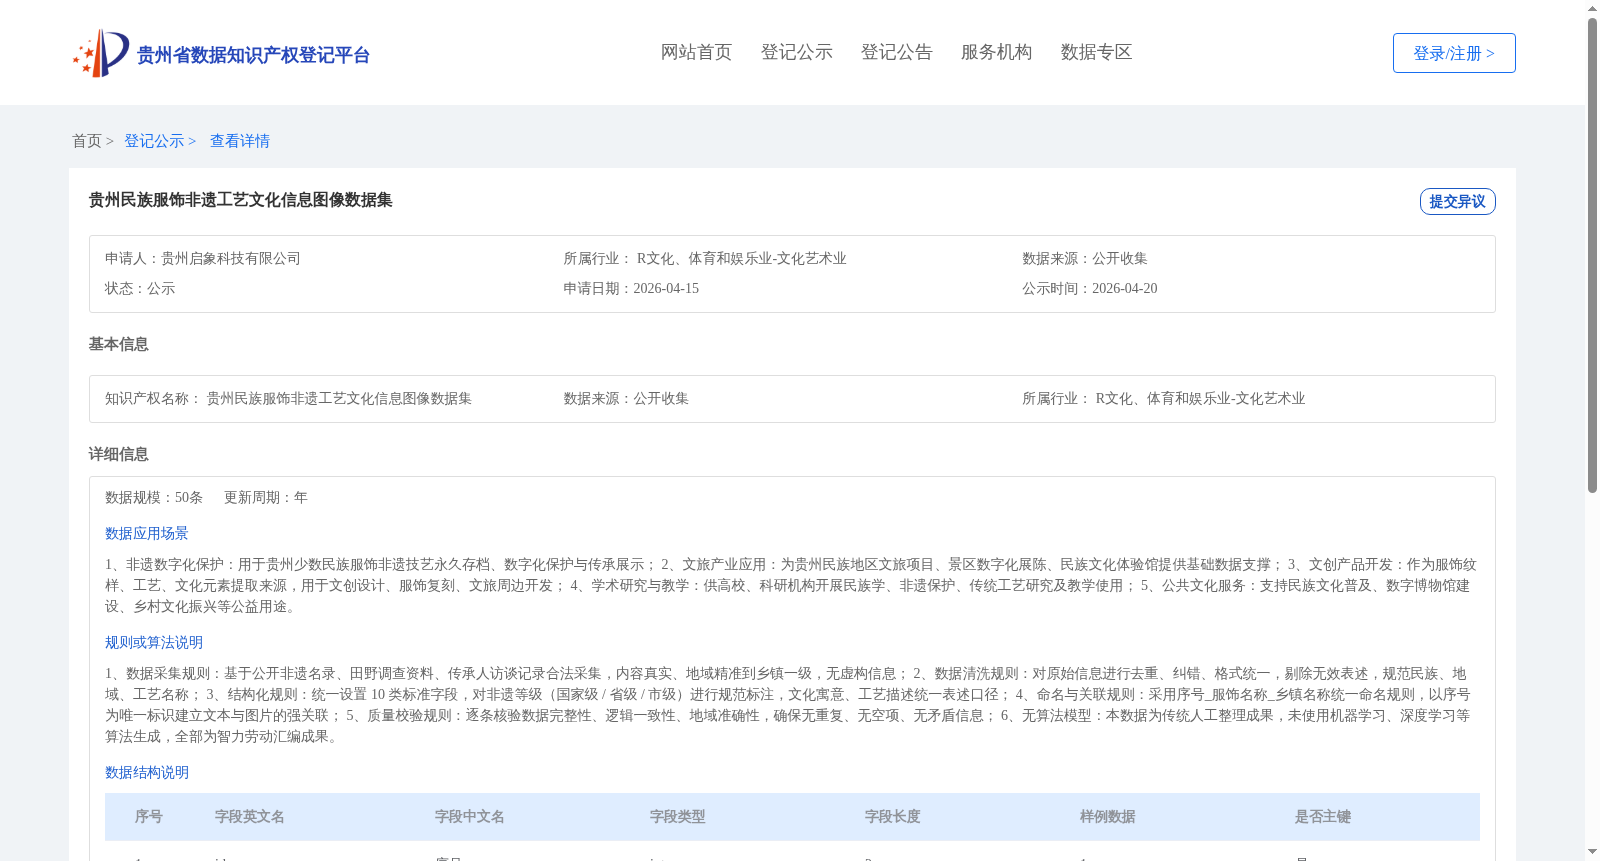Click 详细信息 section heading
Viewport: 1600px width, 861px height.
[x=118, y=454]
